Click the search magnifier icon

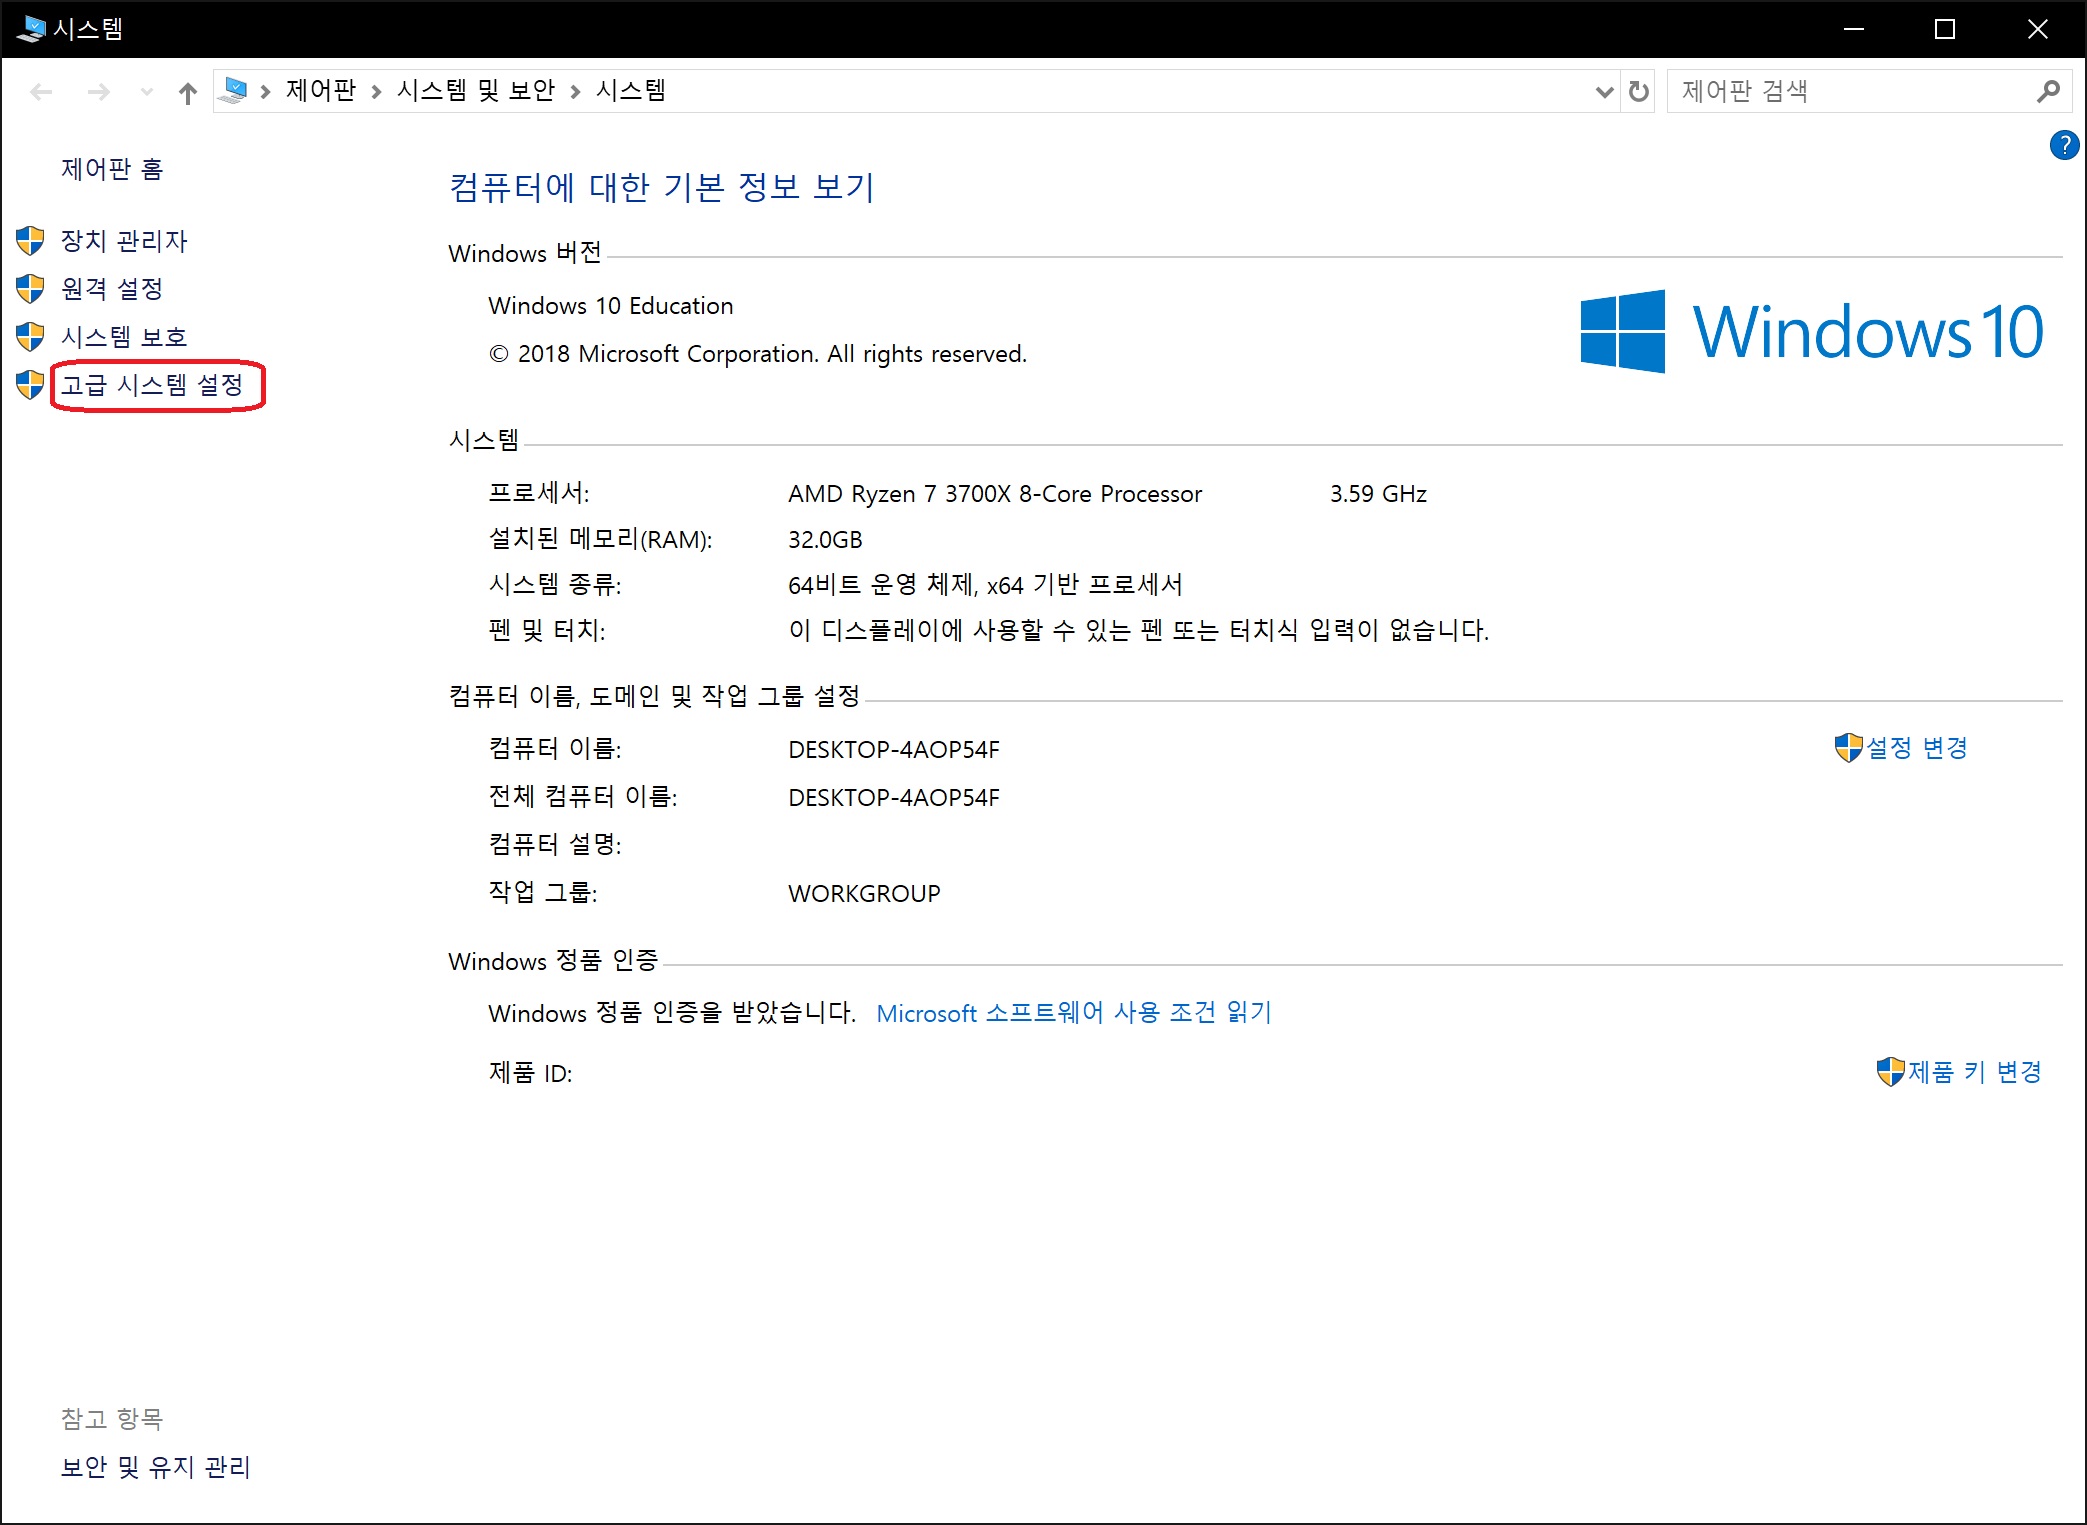(2047, 92)
